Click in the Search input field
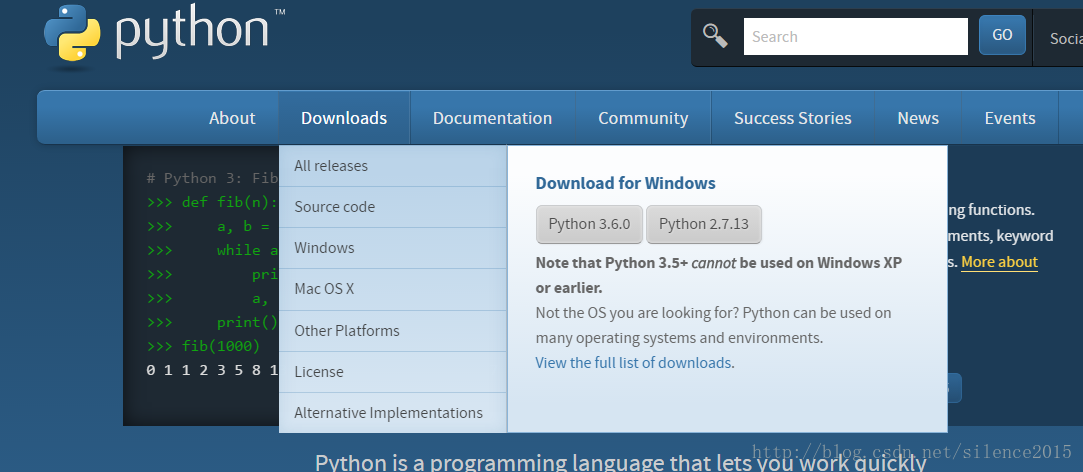The image size is (1083, 472). pos(856,37)
